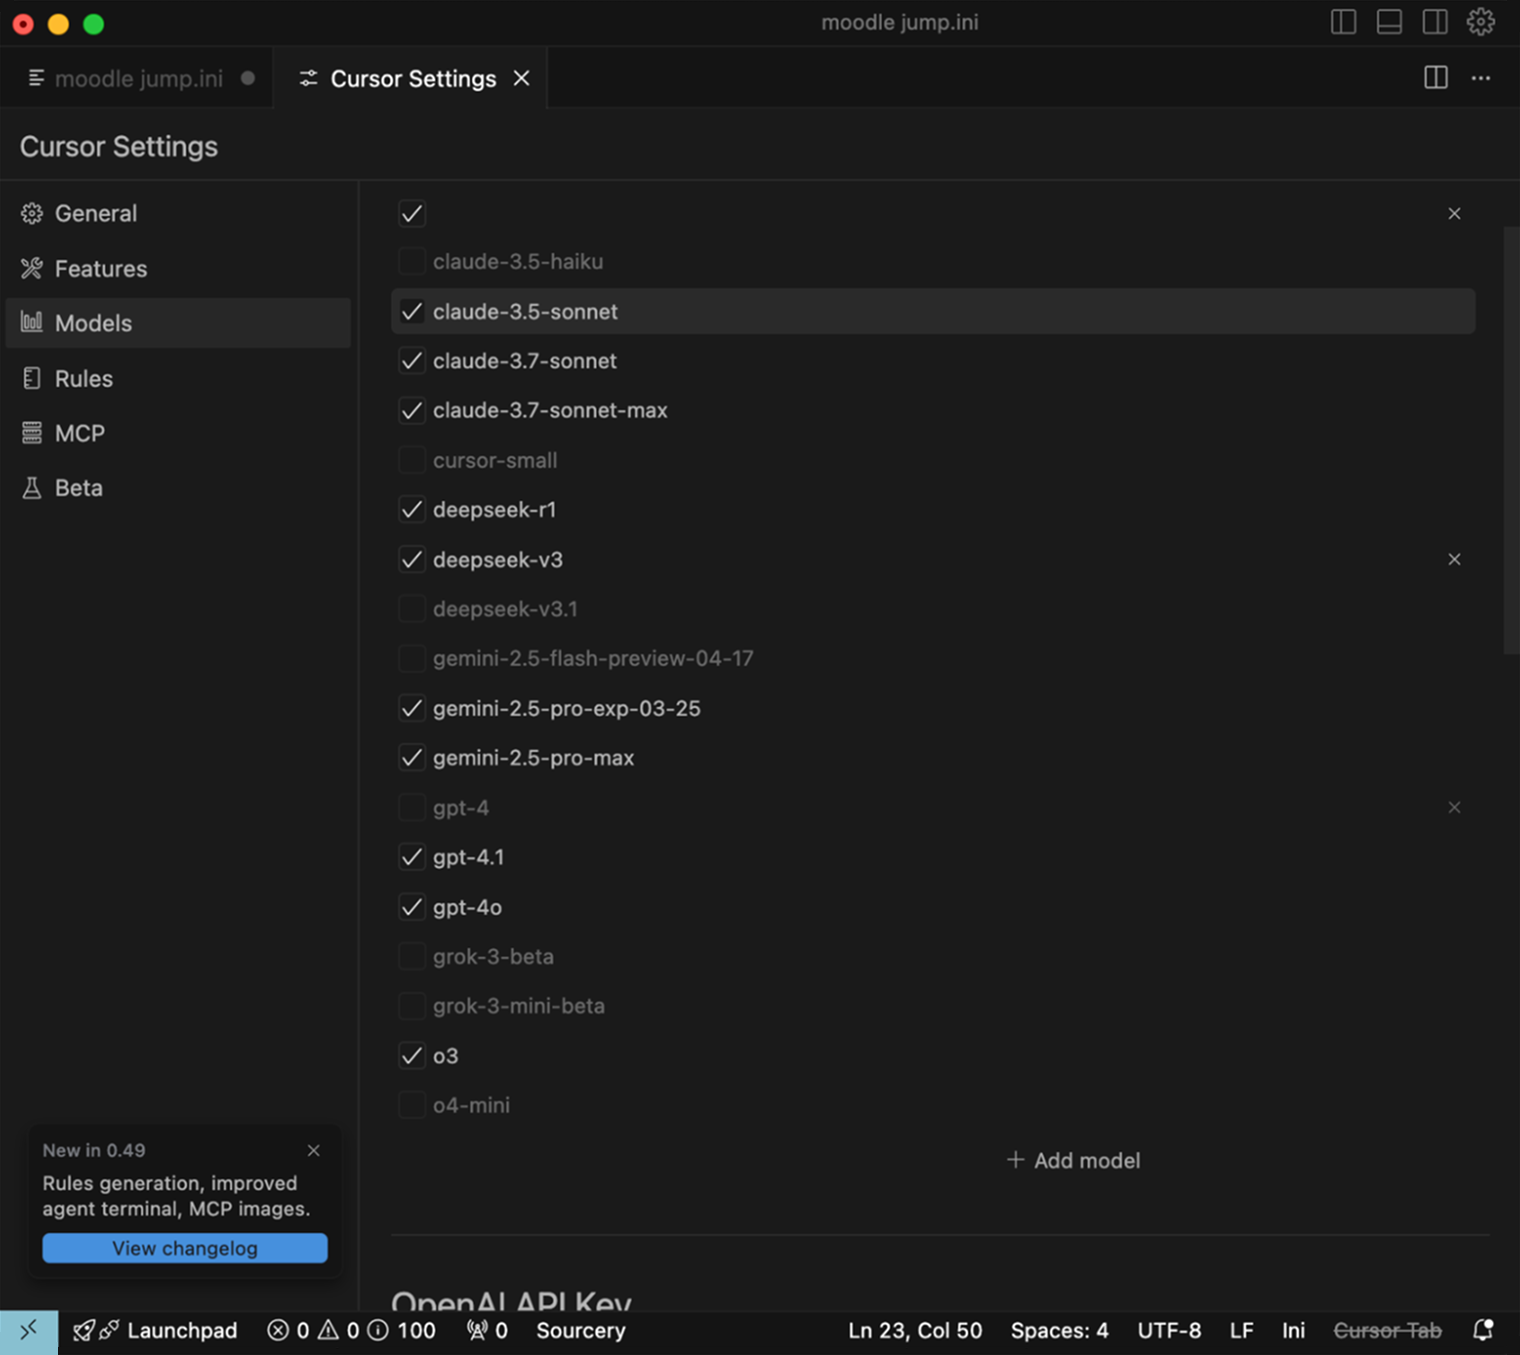The image size is (1520, 1355).
Task: Uncheck claude-3.7-sonnet-max checkbox
Action: (x=412, y=410)
